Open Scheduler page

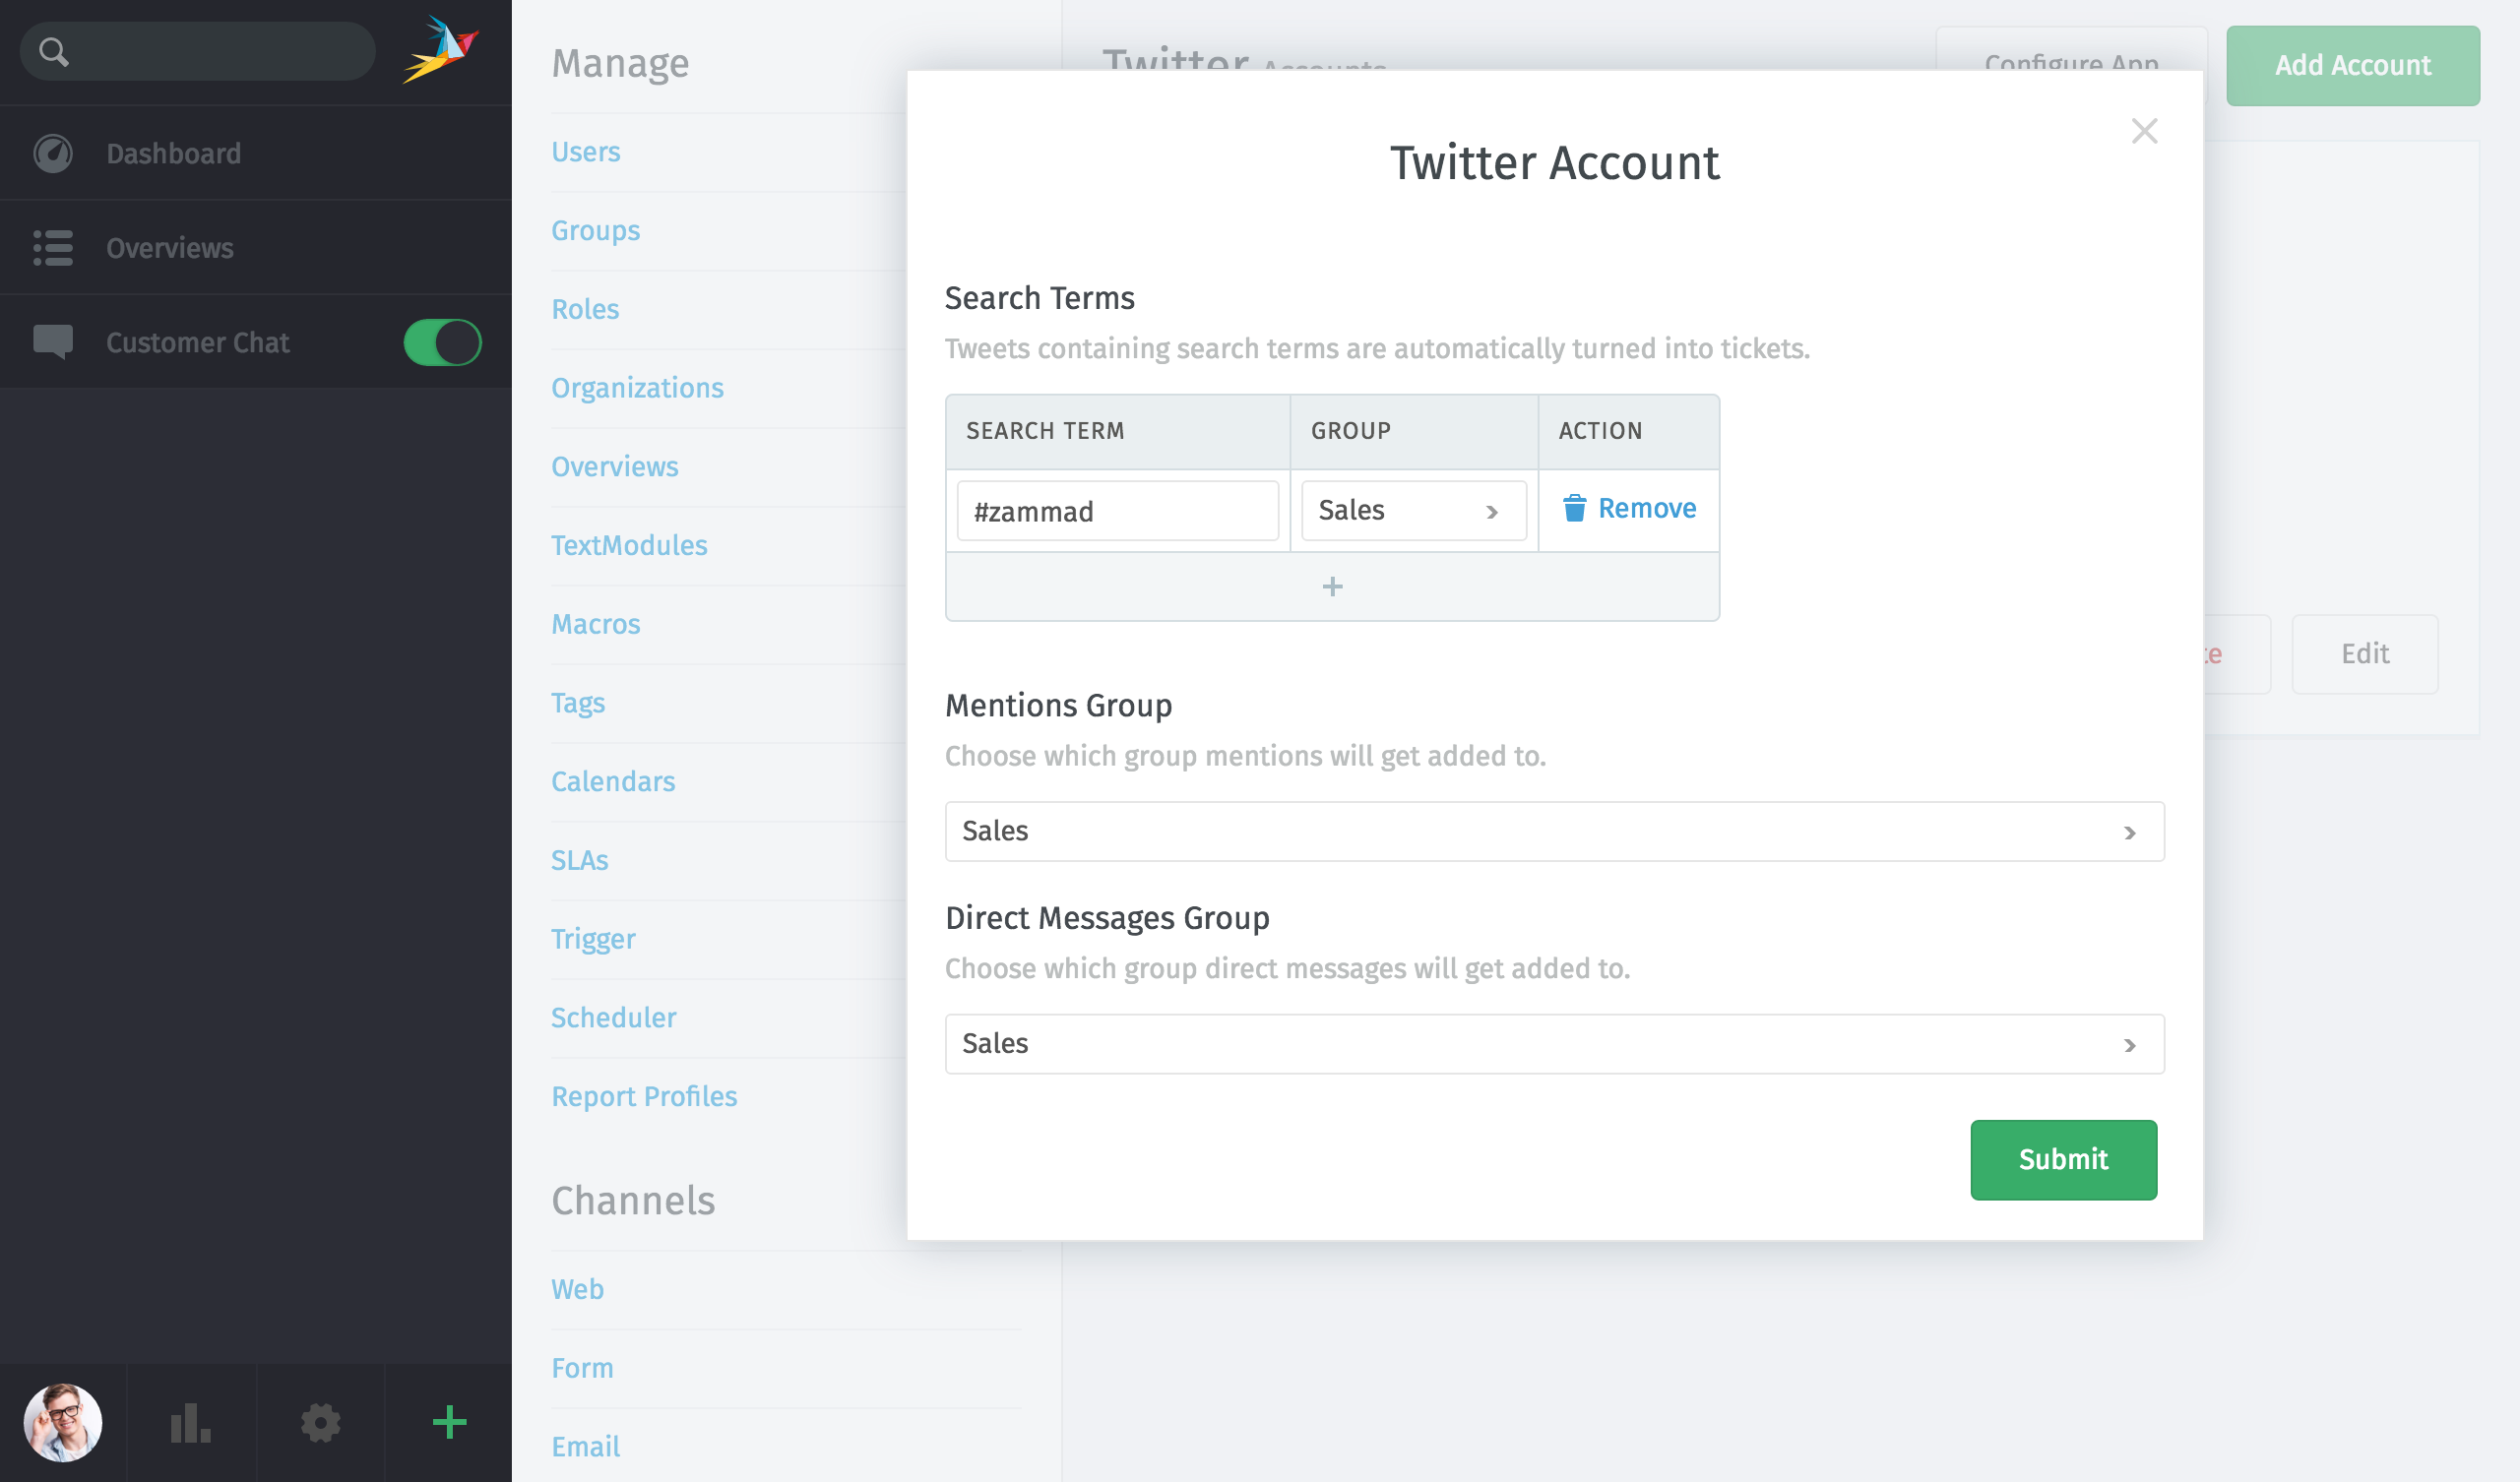tap(614, 1018)
